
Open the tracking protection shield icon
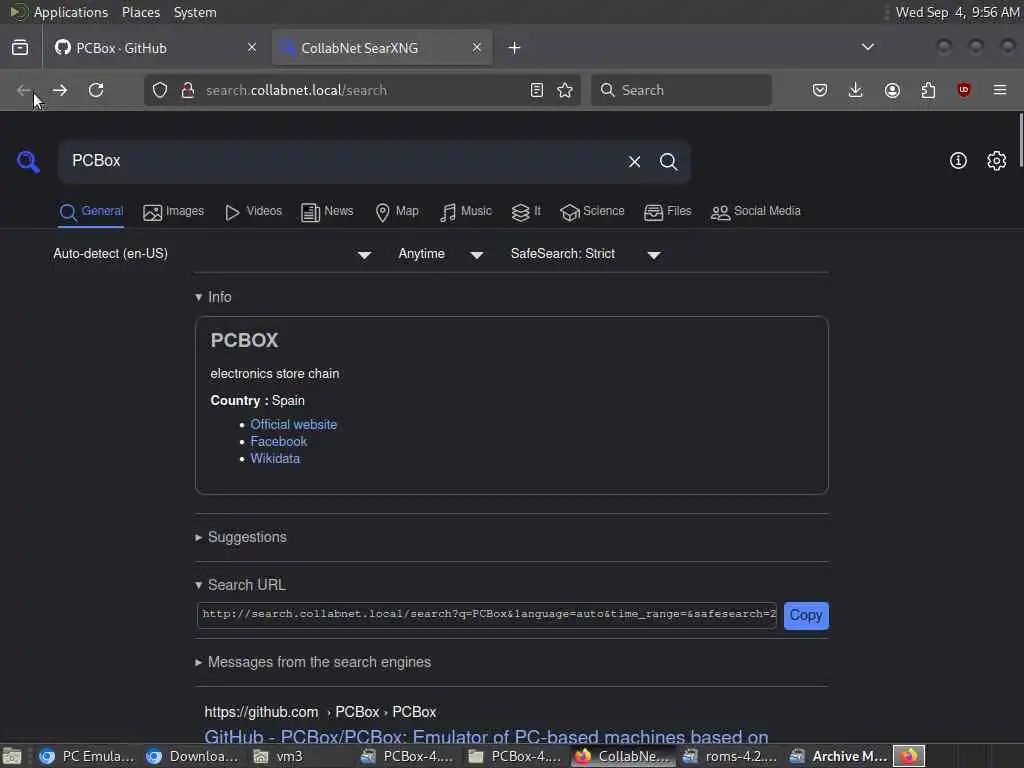point(160,90)
